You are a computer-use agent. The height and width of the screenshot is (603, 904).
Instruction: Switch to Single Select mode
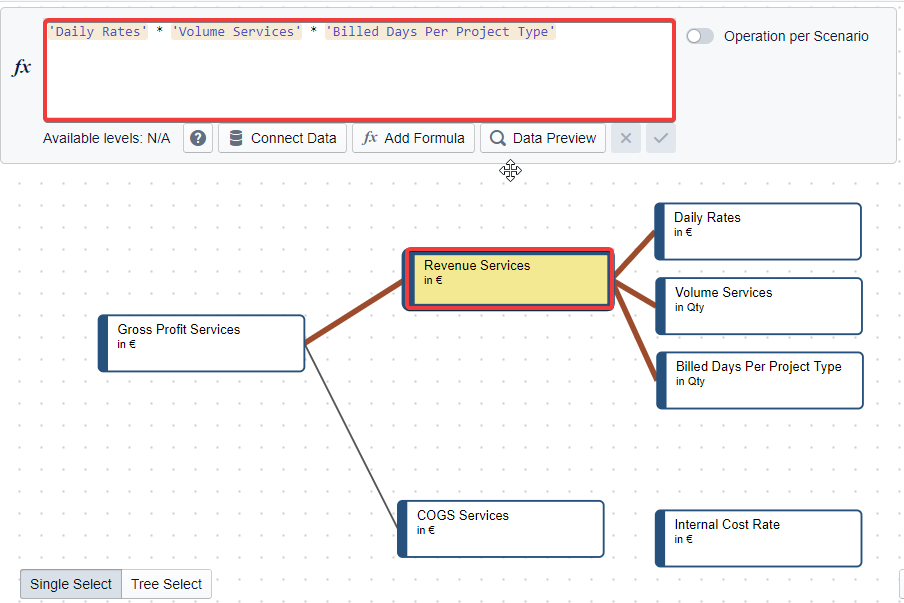click(x=71, y=584)
